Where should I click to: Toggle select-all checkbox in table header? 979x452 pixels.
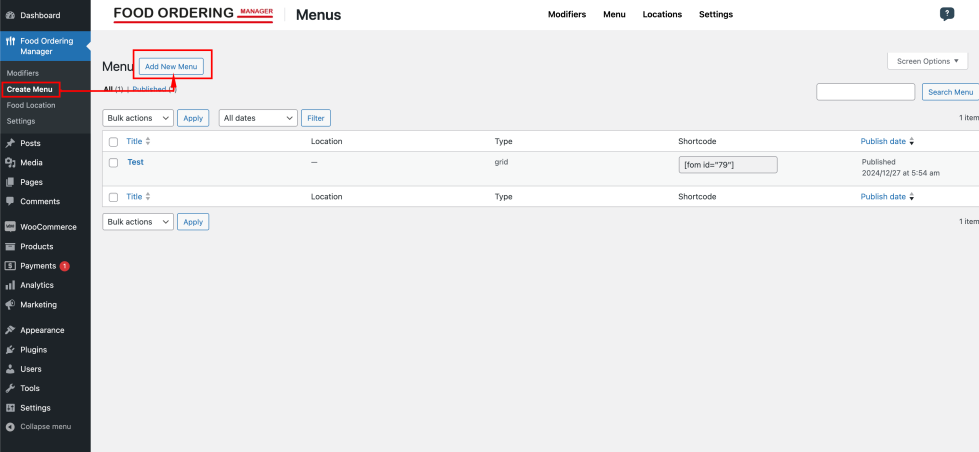point(113,142)
